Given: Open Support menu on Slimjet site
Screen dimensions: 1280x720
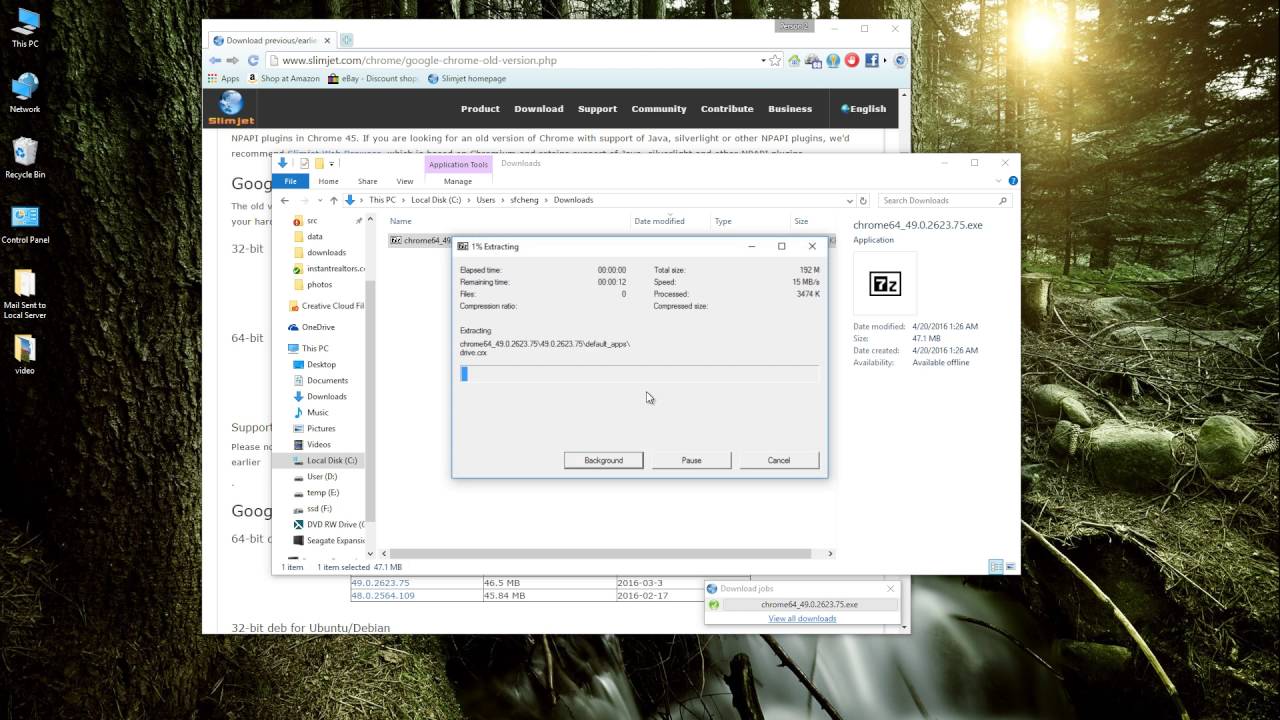Looking at the screenshot, I should point(597,109).
